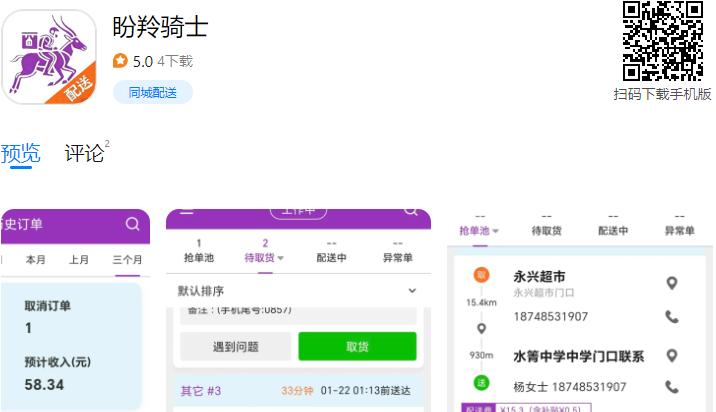Select the 预览 tab
This screenshot has width=716, height=412.
[20, 153]
